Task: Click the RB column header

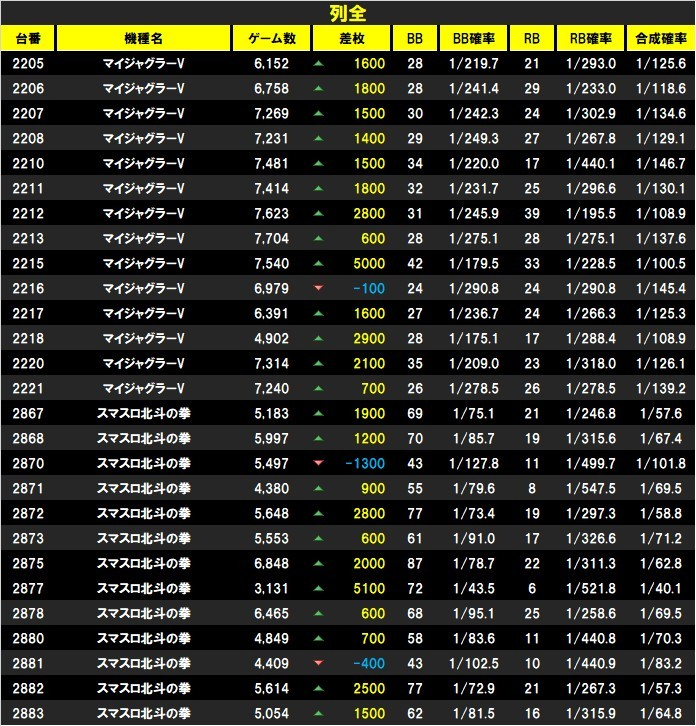Action: [532, 38]
